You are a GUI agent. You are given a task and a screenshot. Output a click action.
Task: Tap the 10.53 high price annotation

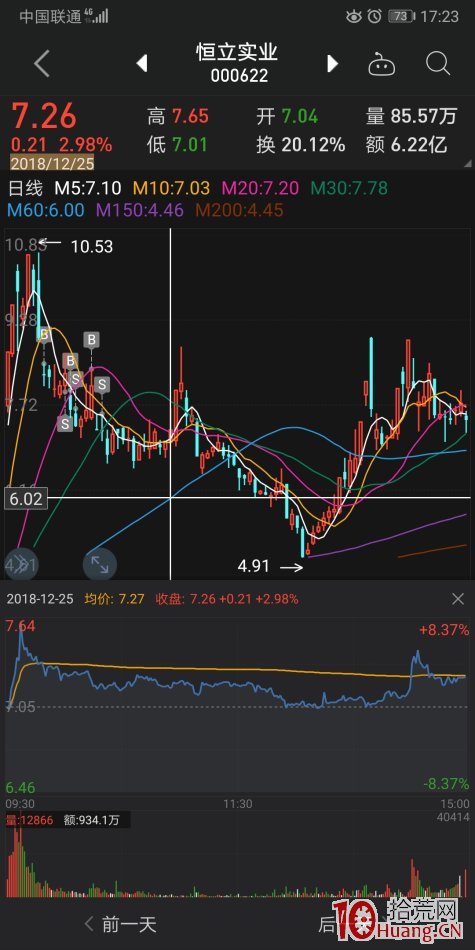91,246
